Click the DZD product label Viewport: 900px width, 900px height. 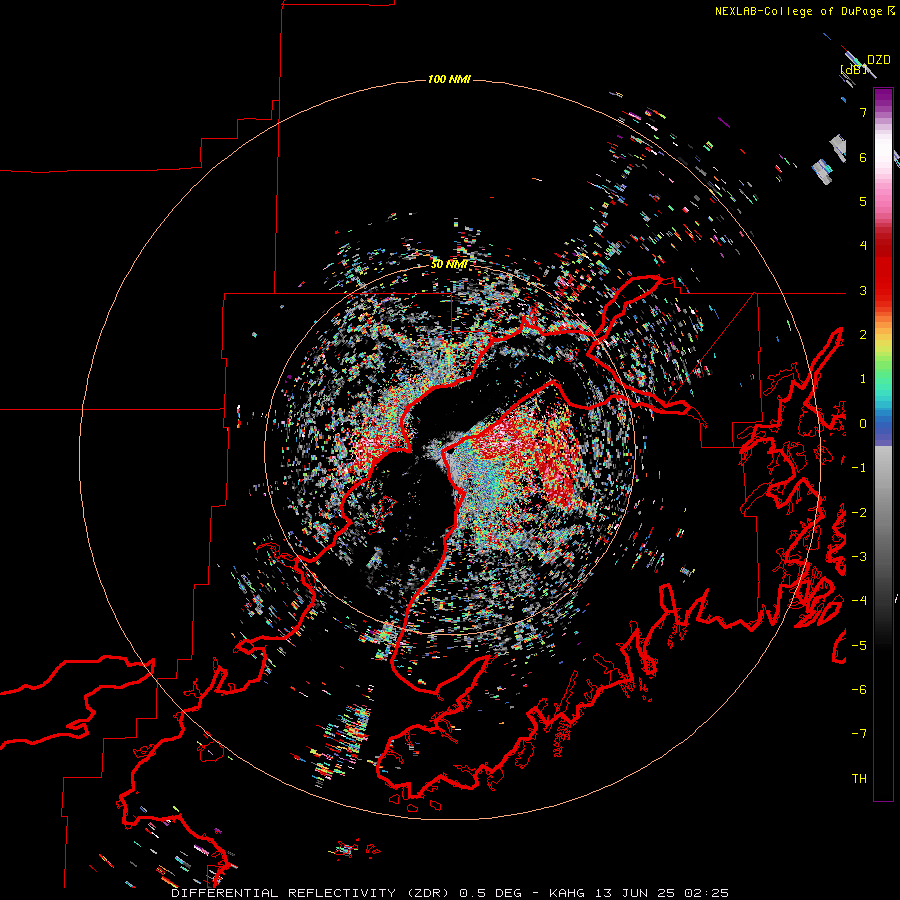pos(879,60)
